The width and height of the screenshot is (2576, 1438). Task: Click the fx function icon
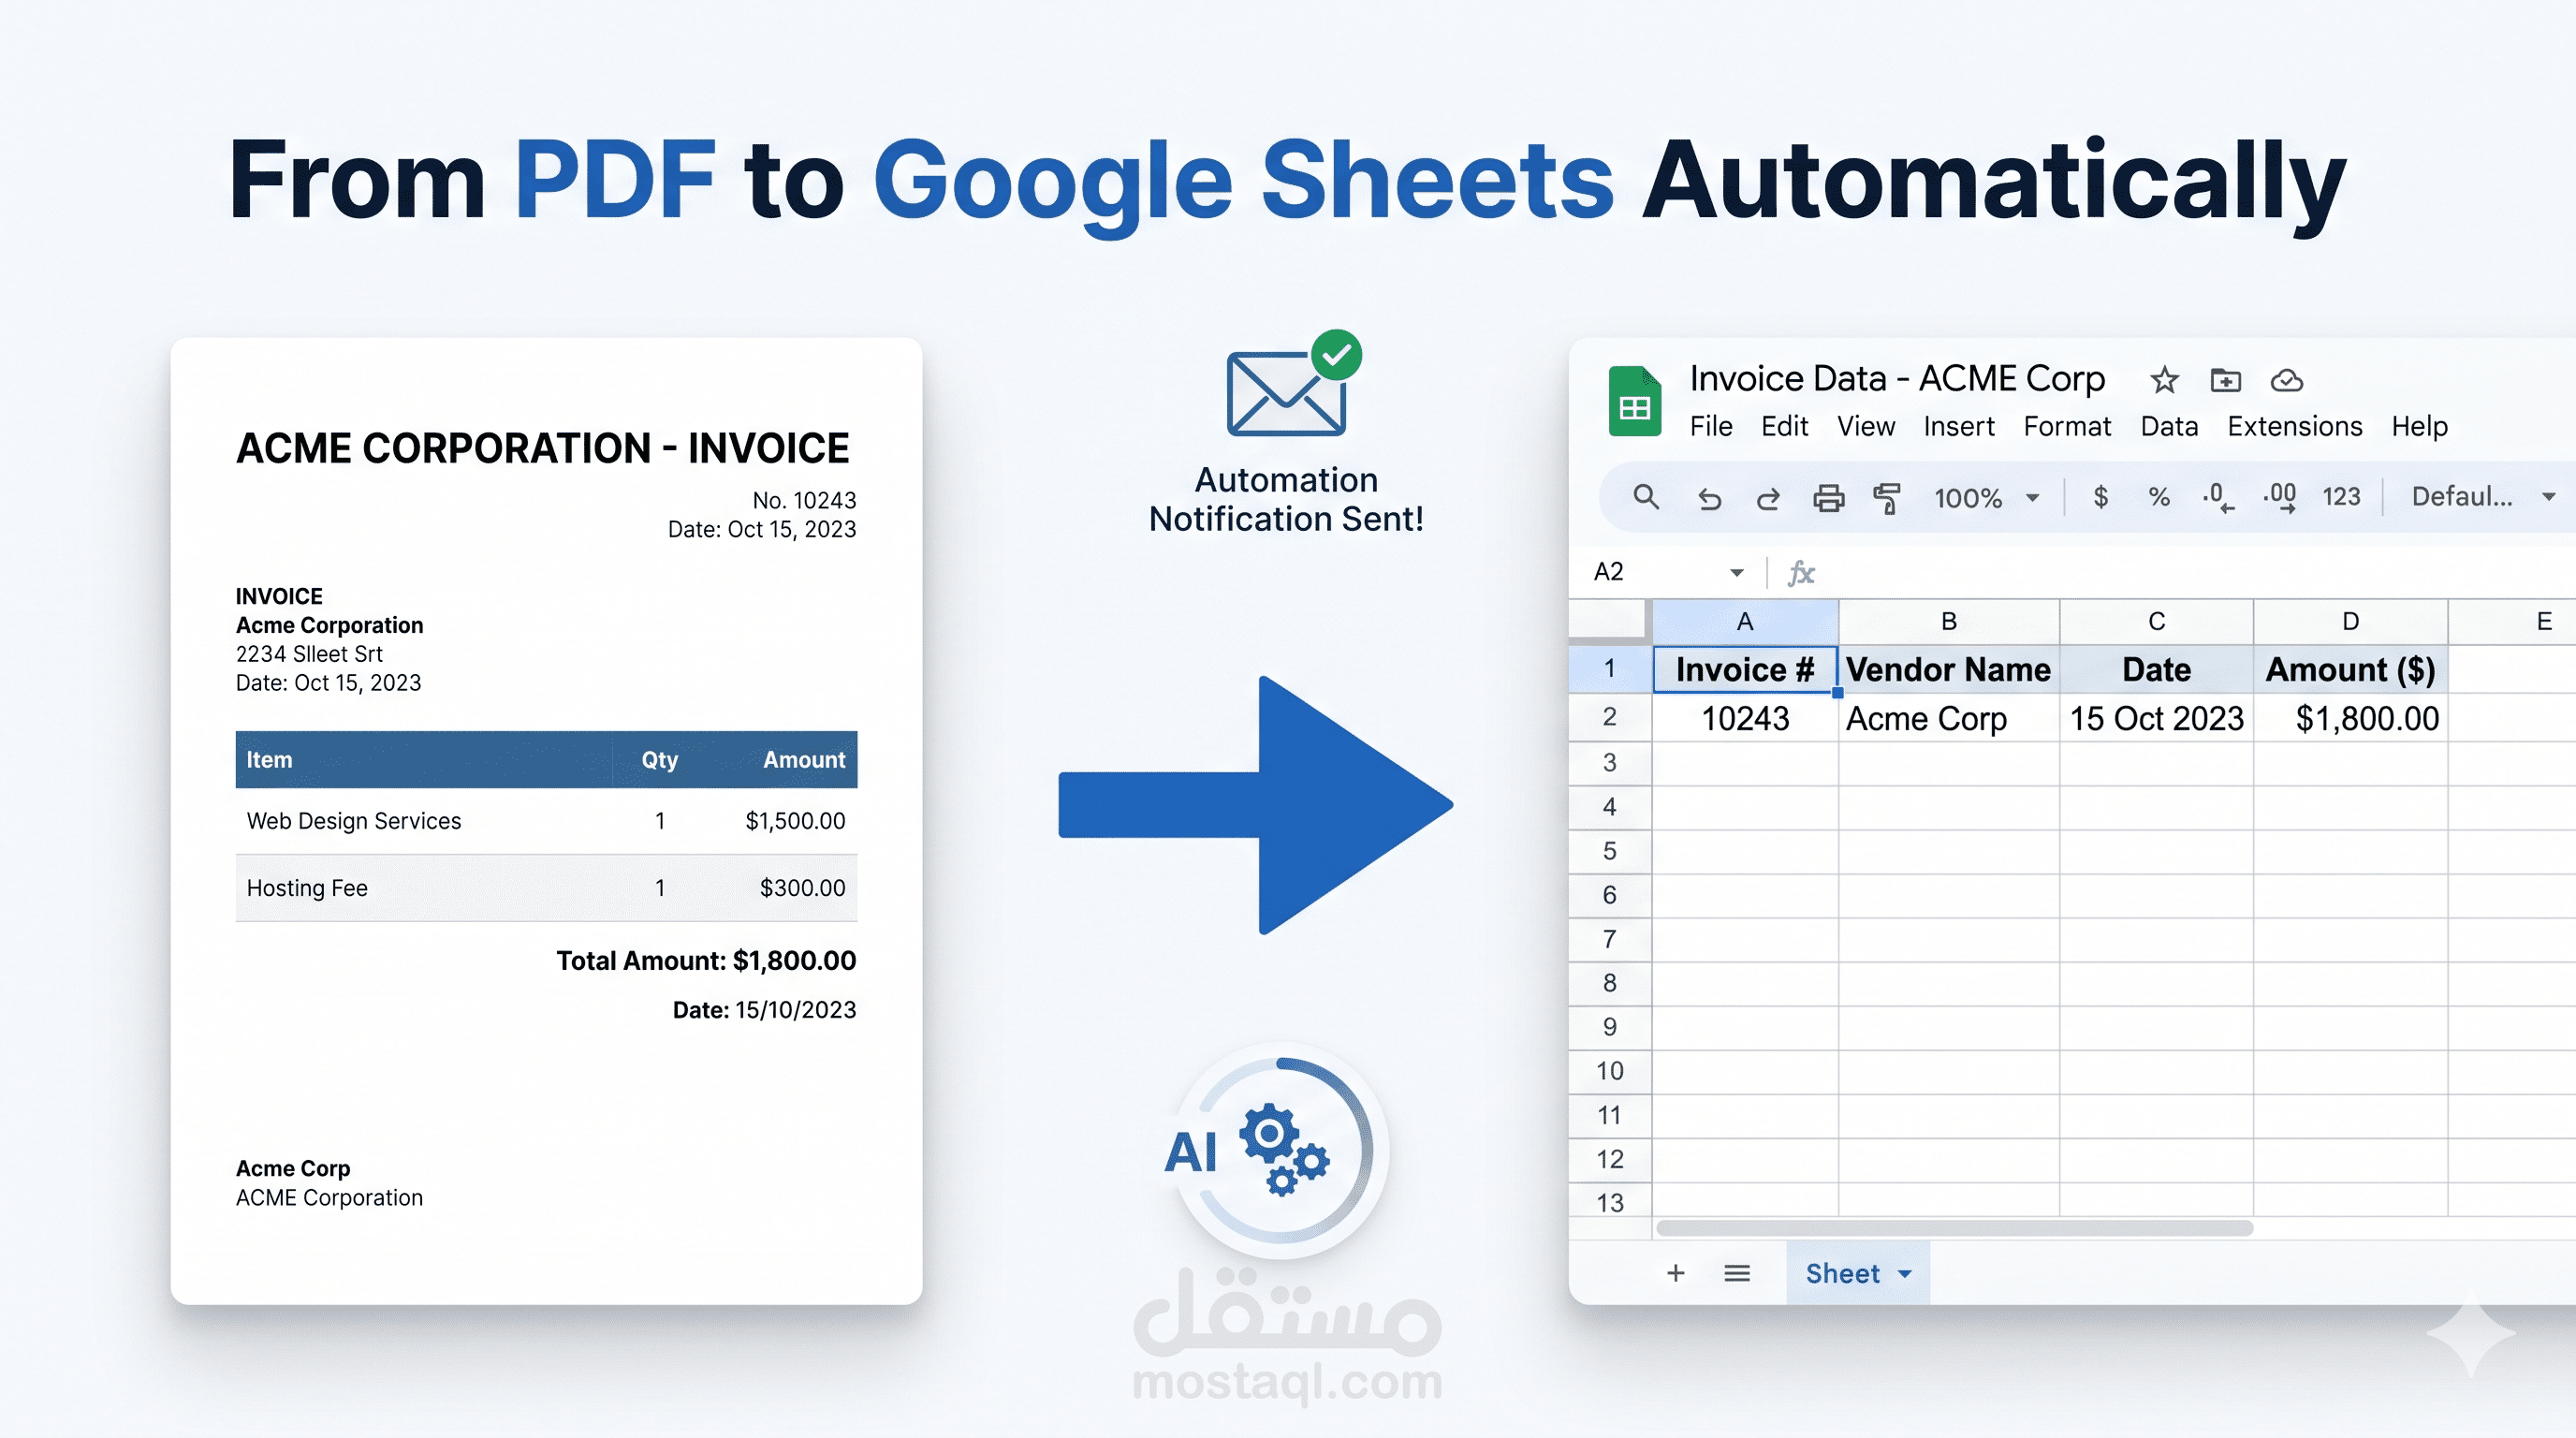(1801, 573)
